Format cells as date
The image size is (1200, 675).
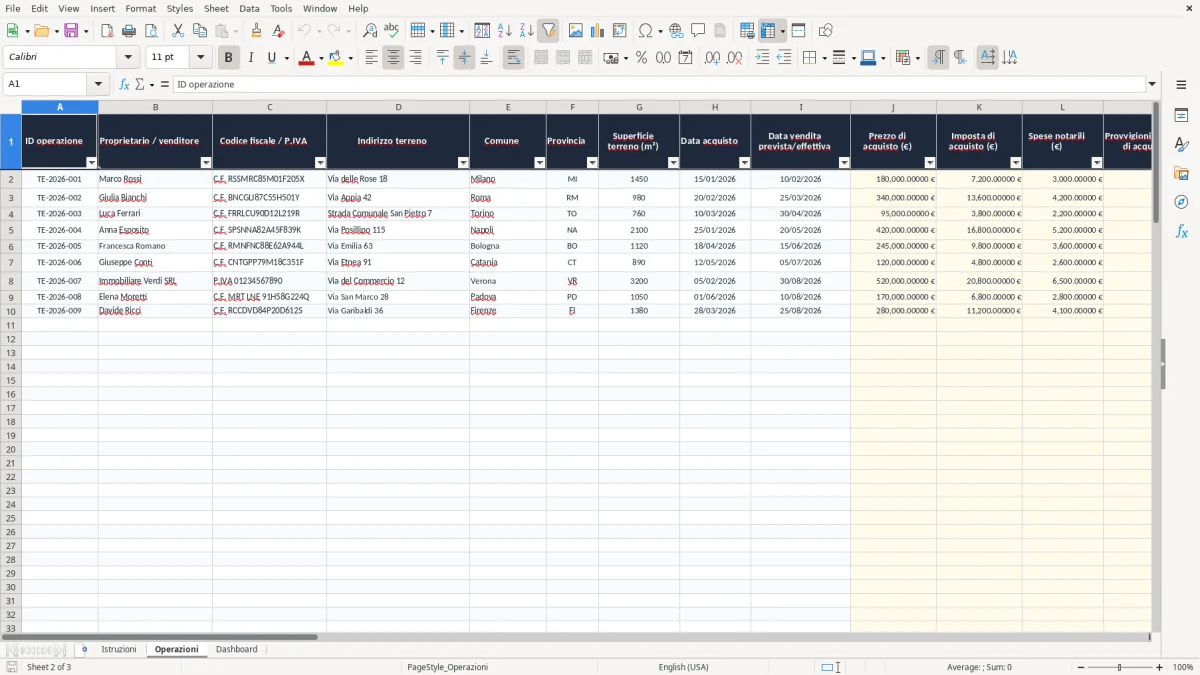pos(685,58)
